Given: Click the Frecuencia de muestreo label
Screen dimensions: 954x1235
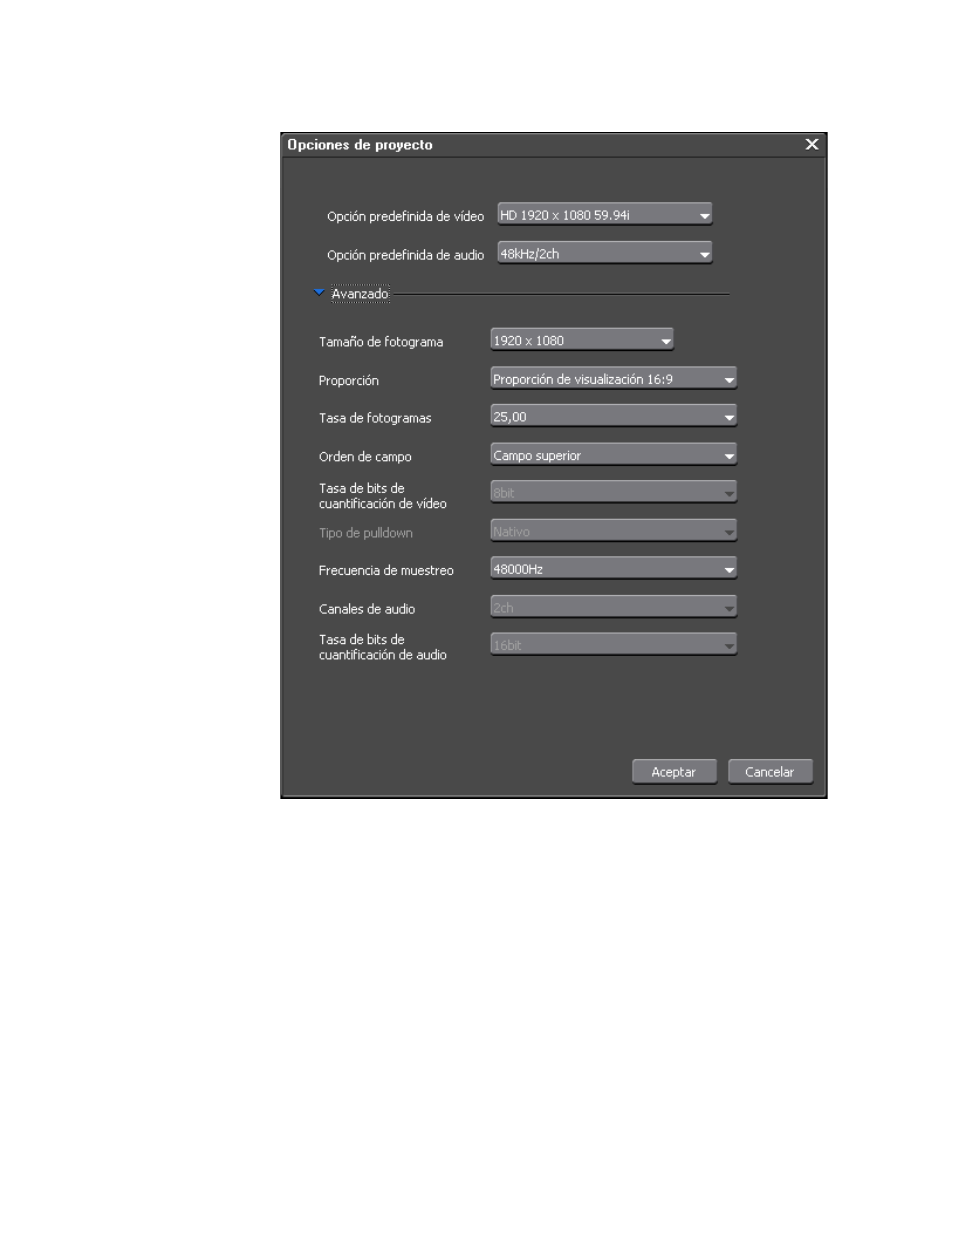Looking at the screenshot, I should pyautogui.click(x=386, y=570).
